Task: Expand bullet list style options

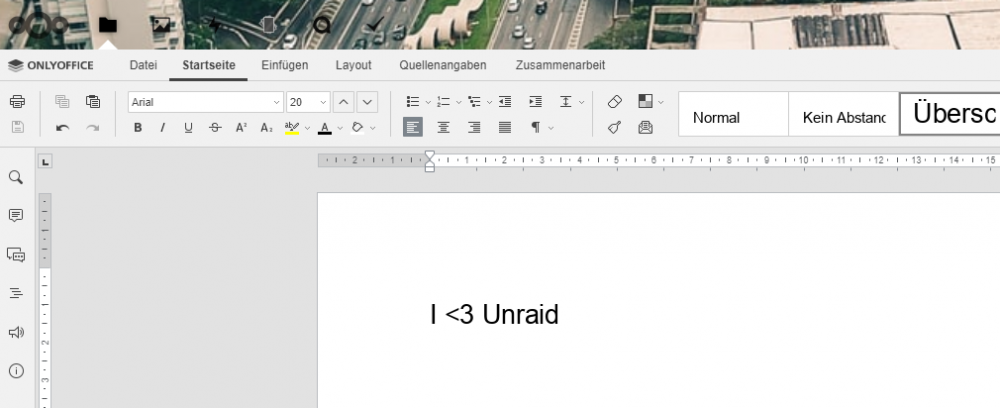Action: (428, 102)
